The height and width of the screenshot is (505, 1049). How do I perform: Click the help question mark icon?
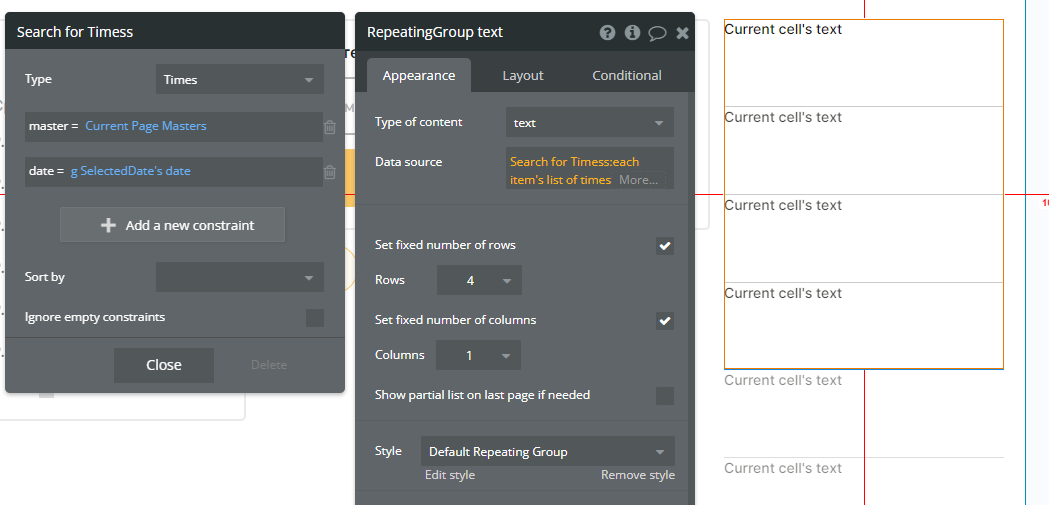pyautogui.click(x=607, y=32)
